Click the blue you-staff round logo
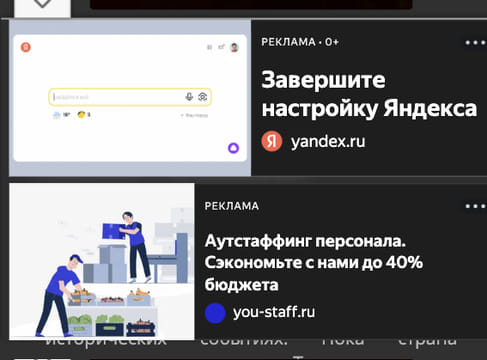 click(215, 313)
